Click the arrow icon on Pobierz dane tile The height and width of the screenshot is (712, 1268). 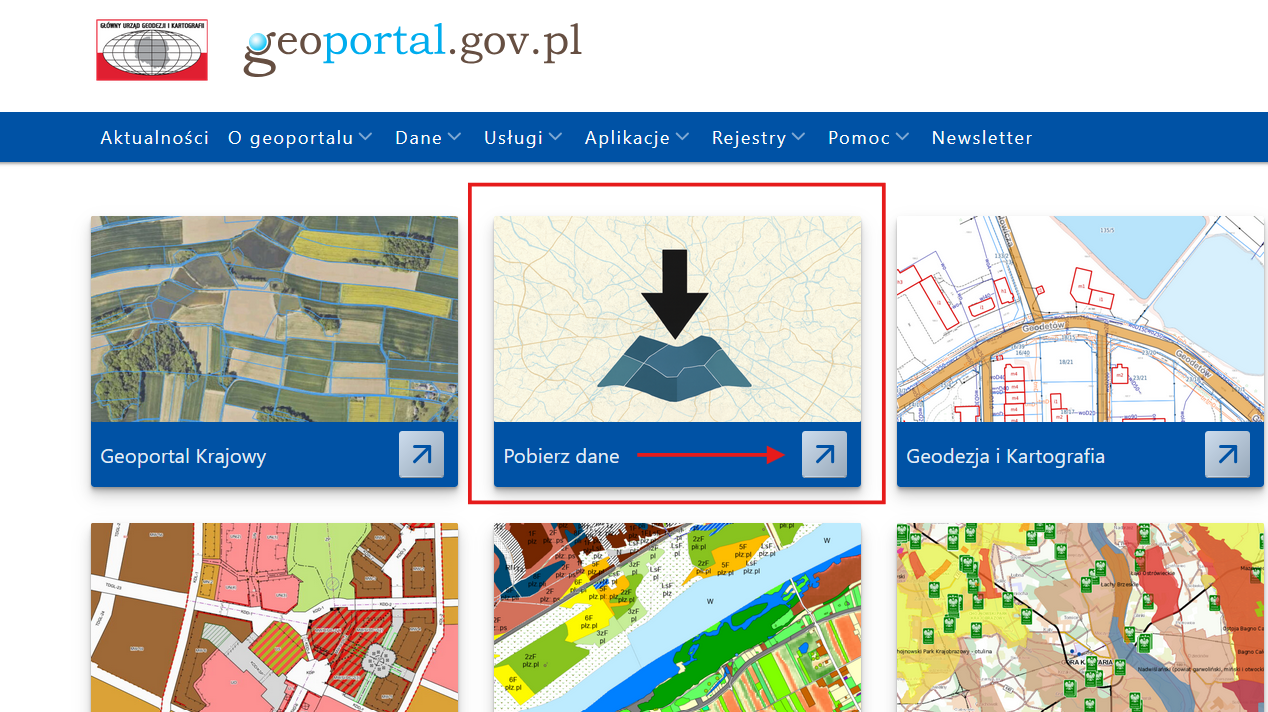(824, 455)
